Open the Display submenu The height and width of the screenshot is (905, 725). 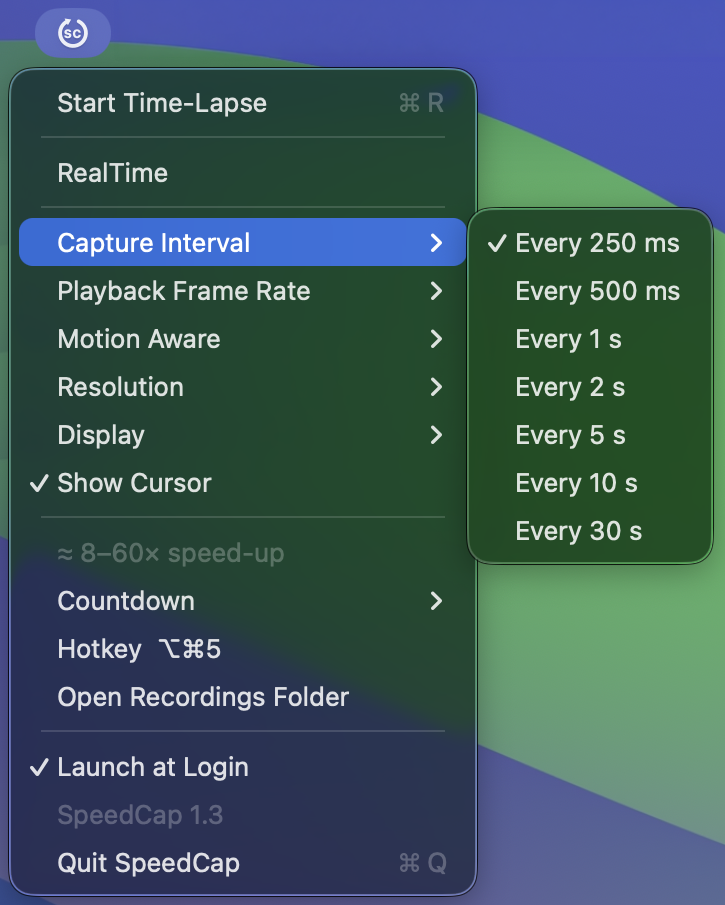point(242,435)
